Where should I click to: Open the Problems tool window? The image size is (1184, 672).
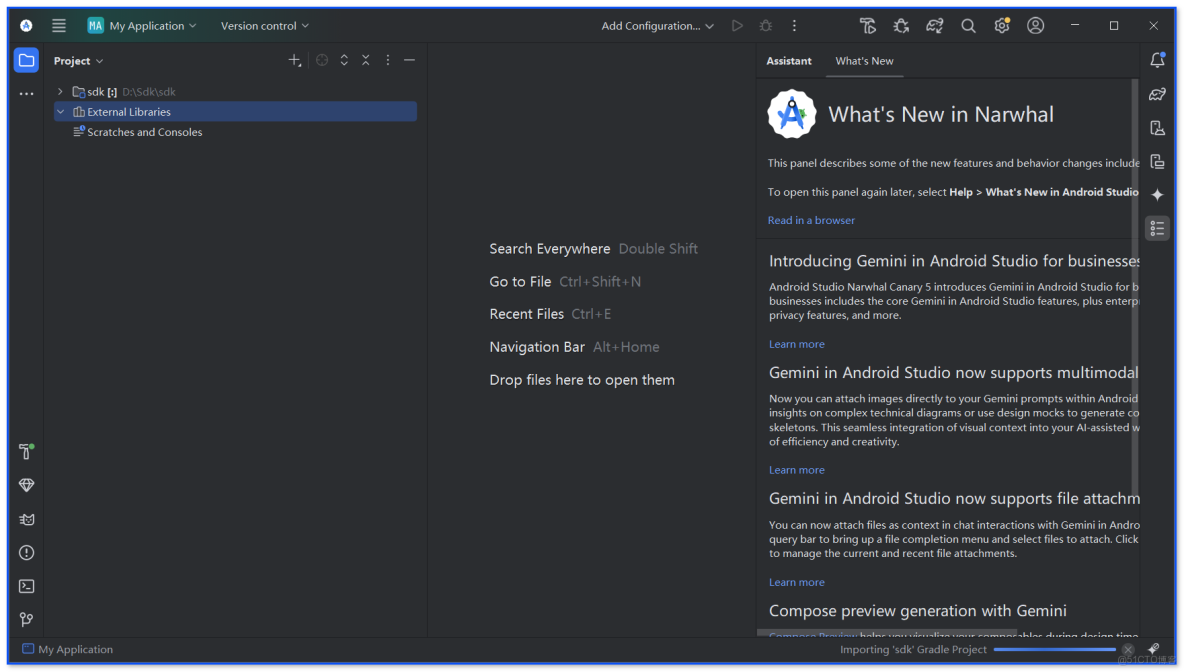(x=26, y=552)
